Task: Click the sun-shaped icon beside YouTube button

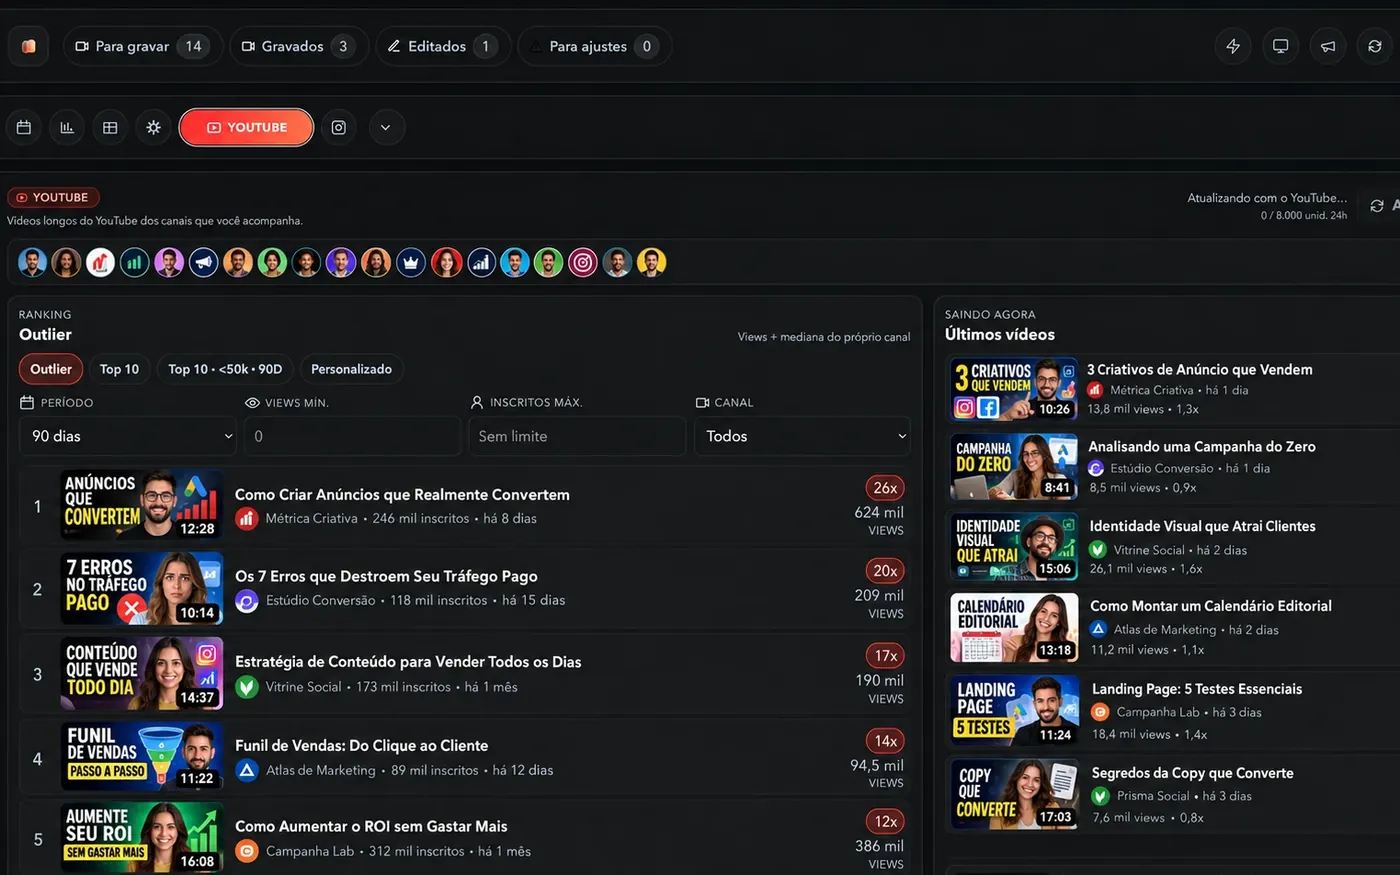Action: pos(153,127)
